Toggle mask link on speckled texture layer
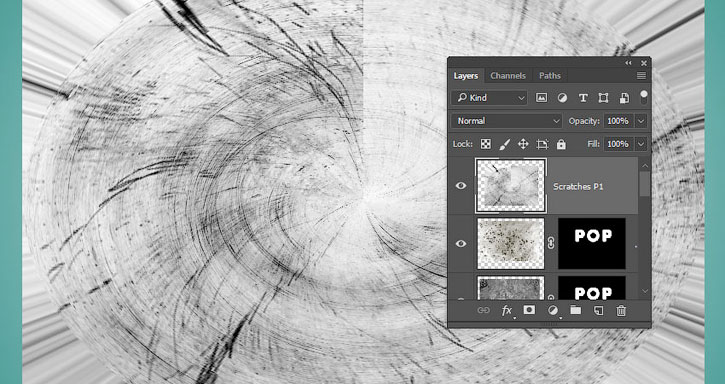The image size is (725, 384). (551, 243)
